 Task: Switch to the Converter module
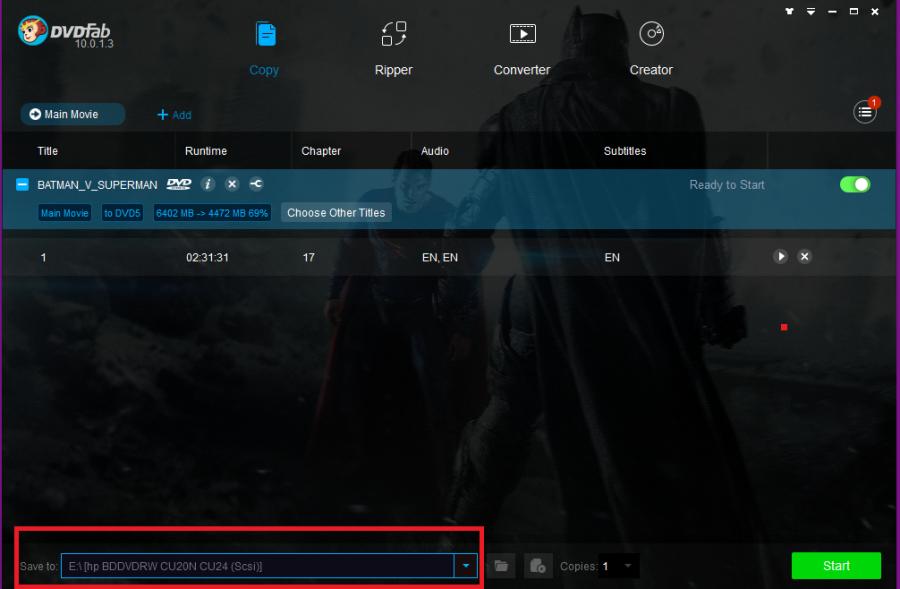[522, 49]
